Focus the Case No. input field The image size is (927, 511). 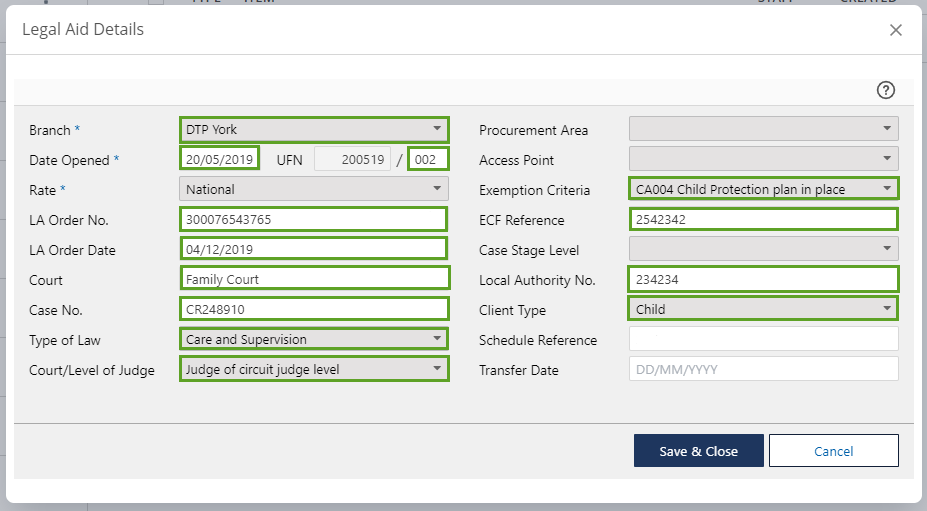click(x=314, y=309)
